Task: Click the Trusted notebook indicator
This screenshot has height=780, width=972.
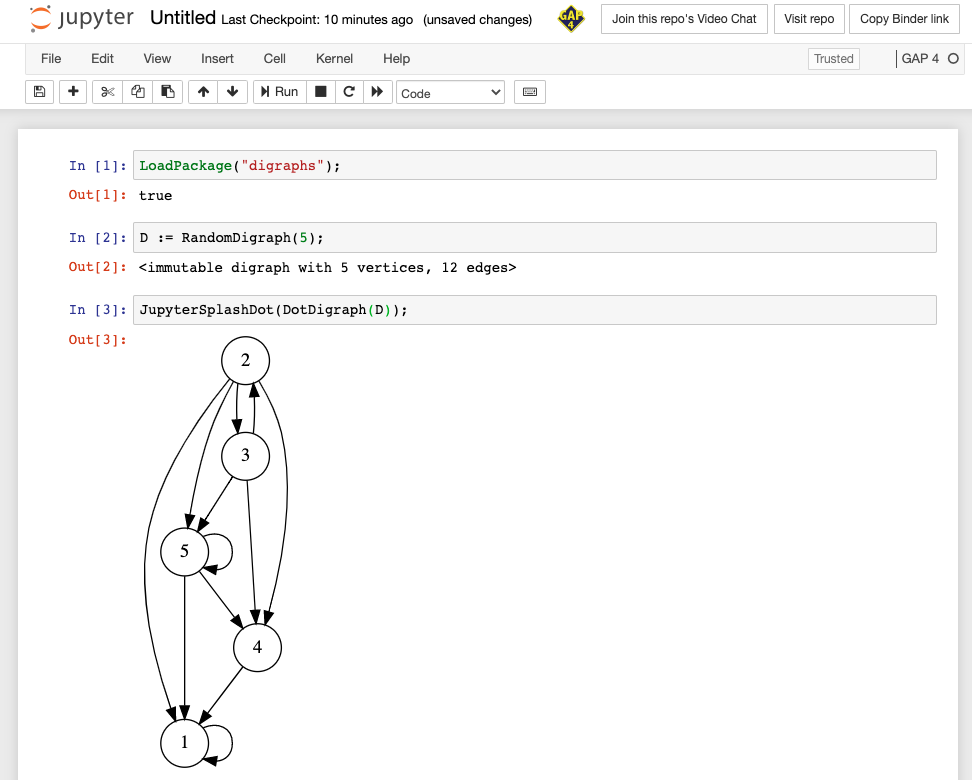Action: click(833, 58)
